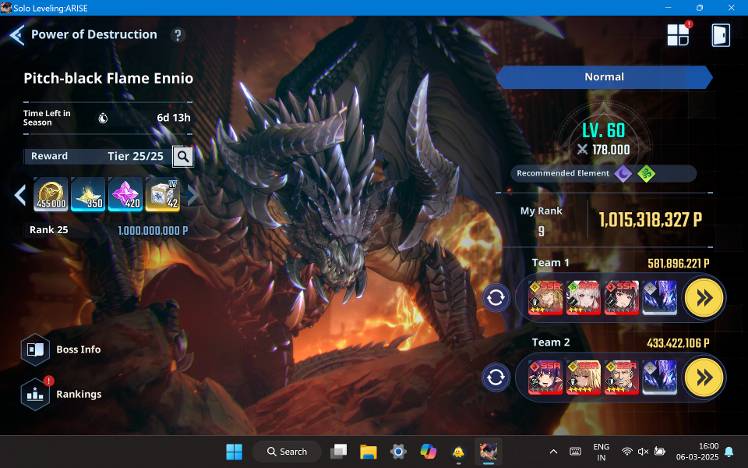The height and width of the screenshot is (468, 748).
Task: Click the back arrow beside Power of Destruction
Action: coord(16,35)
